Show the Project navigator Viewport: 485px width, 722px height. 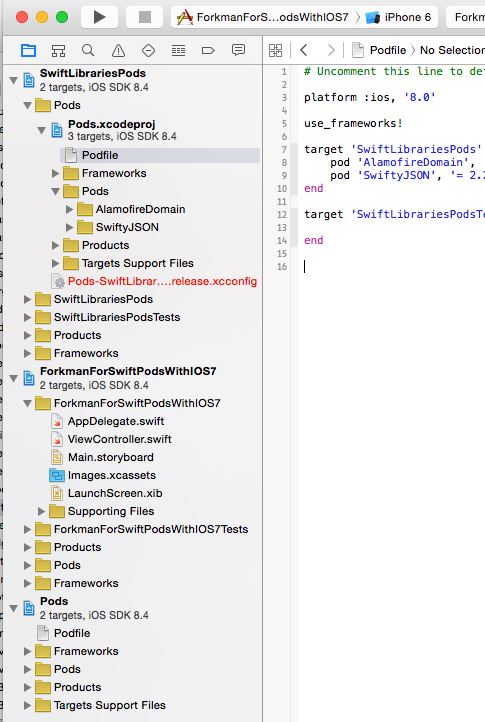tap(29, 50)
